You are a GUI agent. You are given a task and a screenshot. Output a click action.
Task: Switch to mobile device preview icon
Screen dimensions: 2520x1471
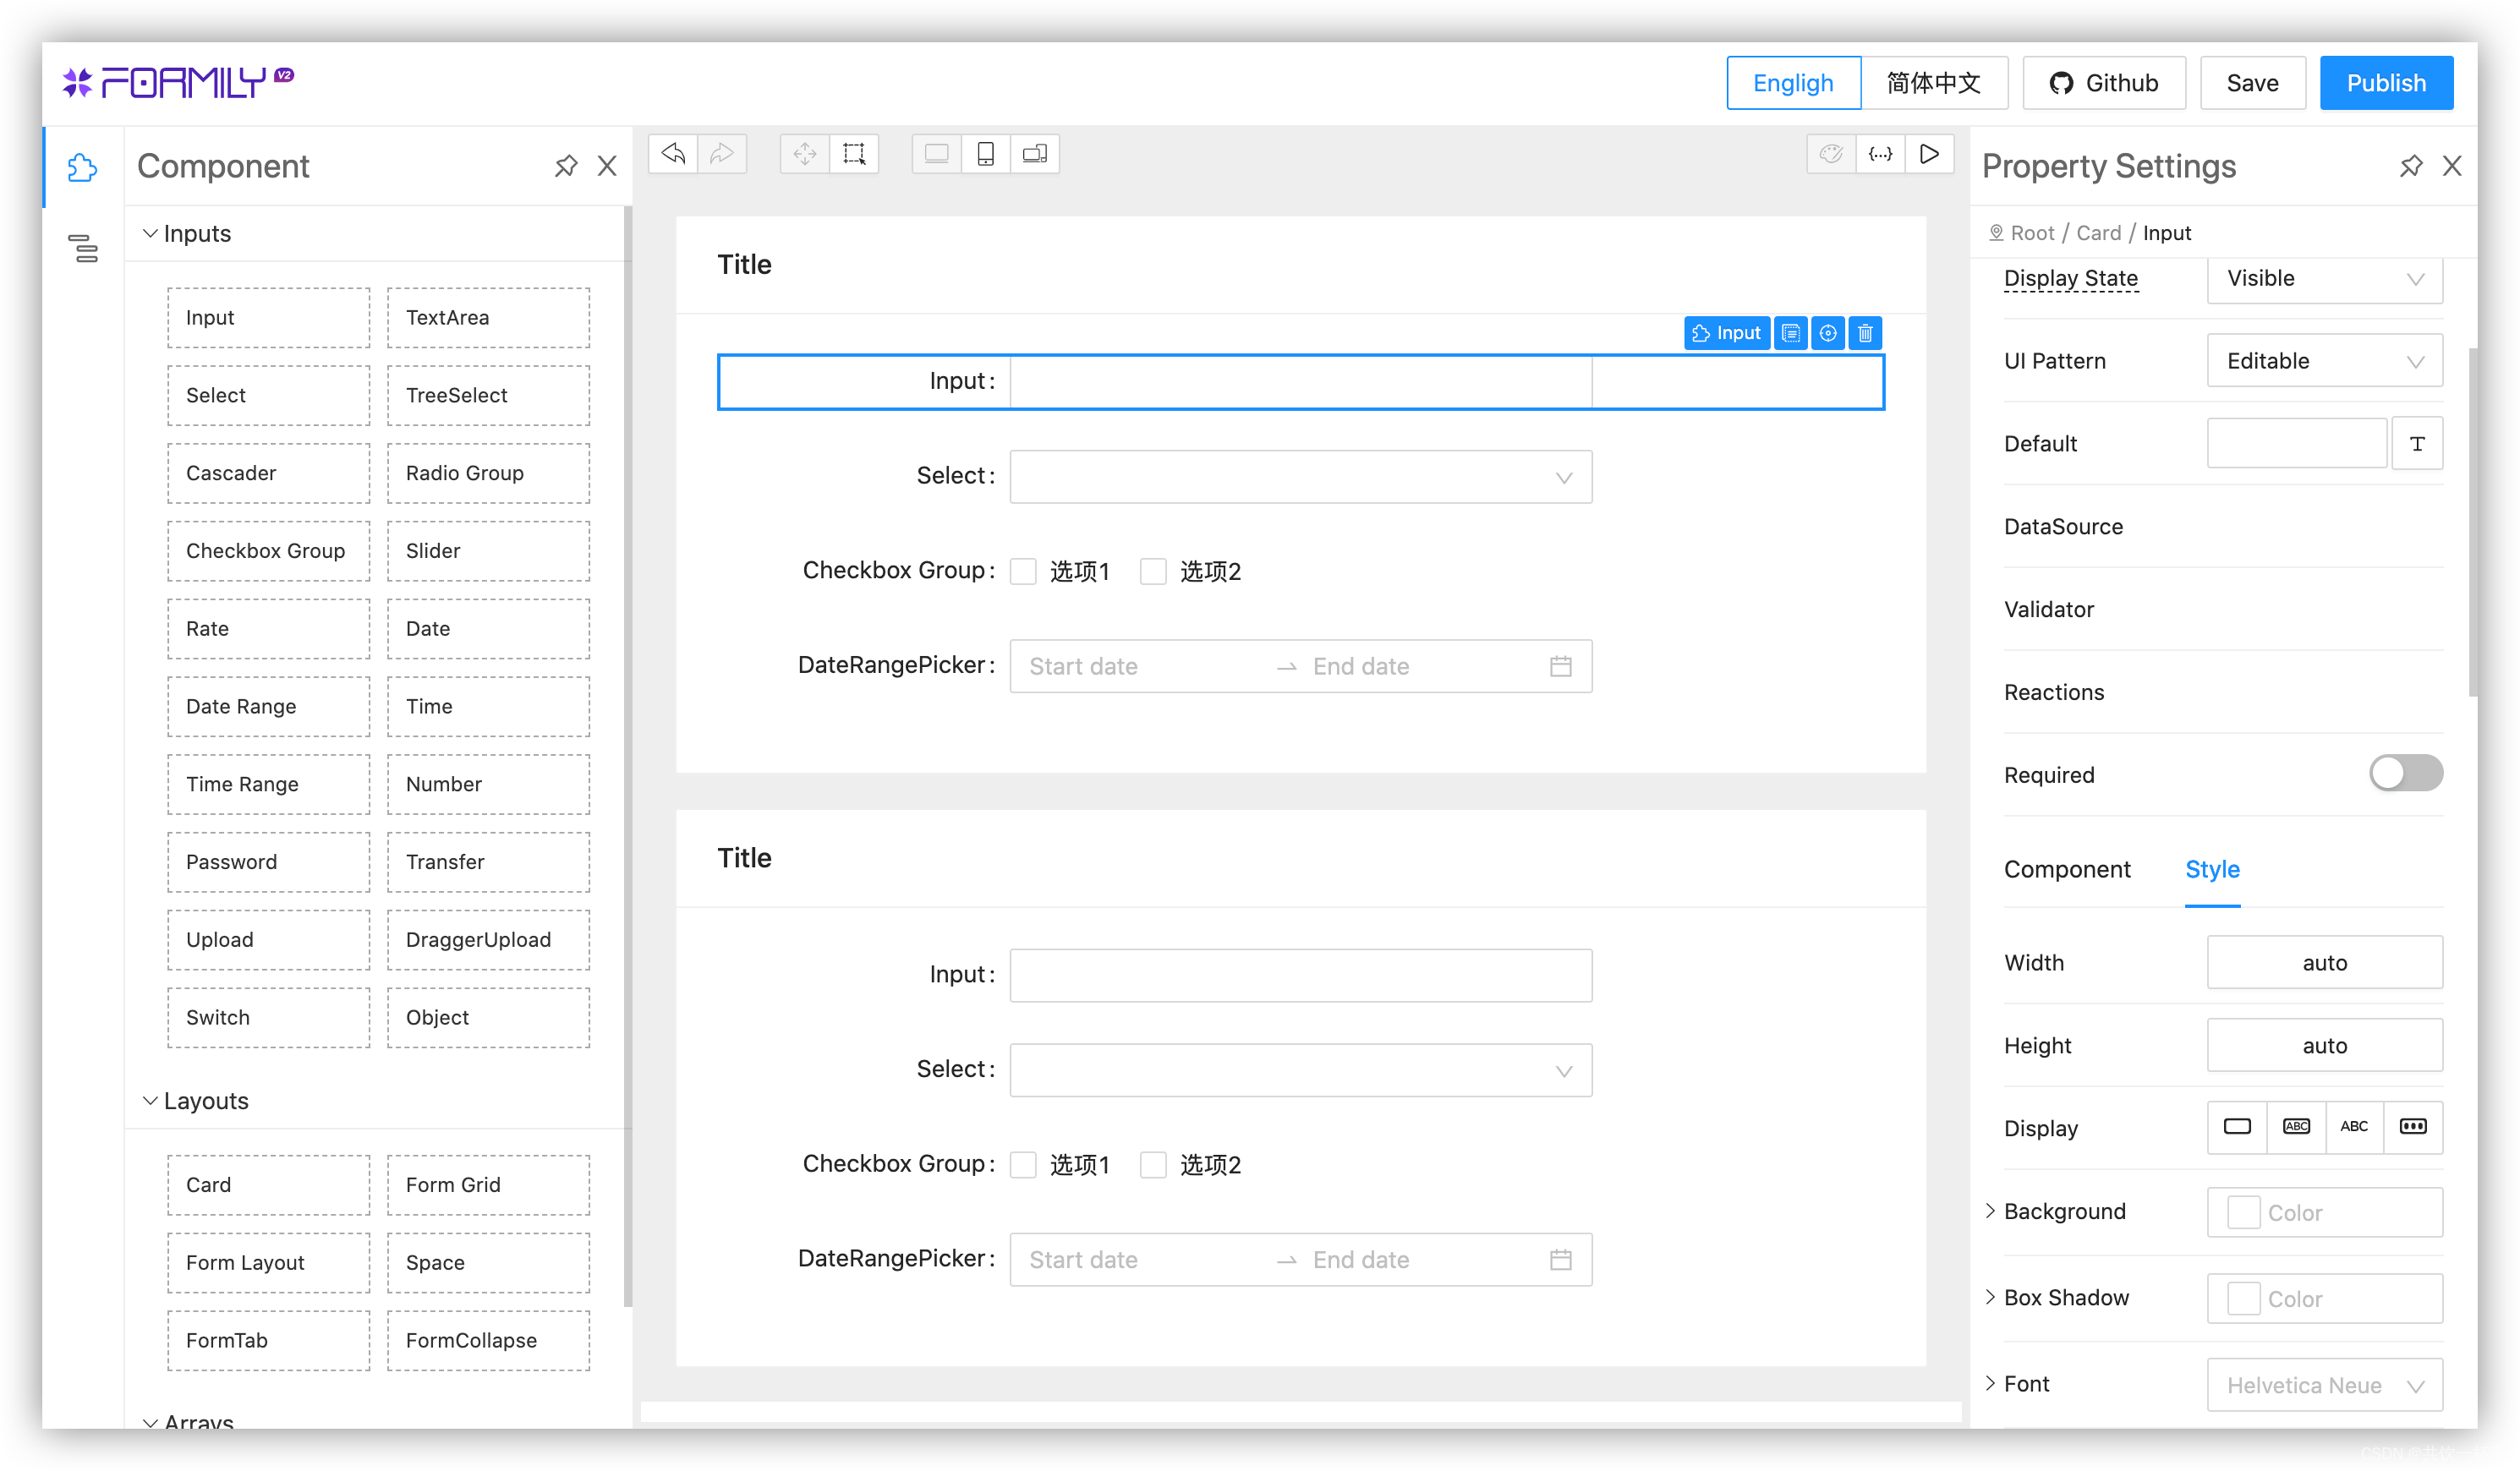[x=985, y=154]
